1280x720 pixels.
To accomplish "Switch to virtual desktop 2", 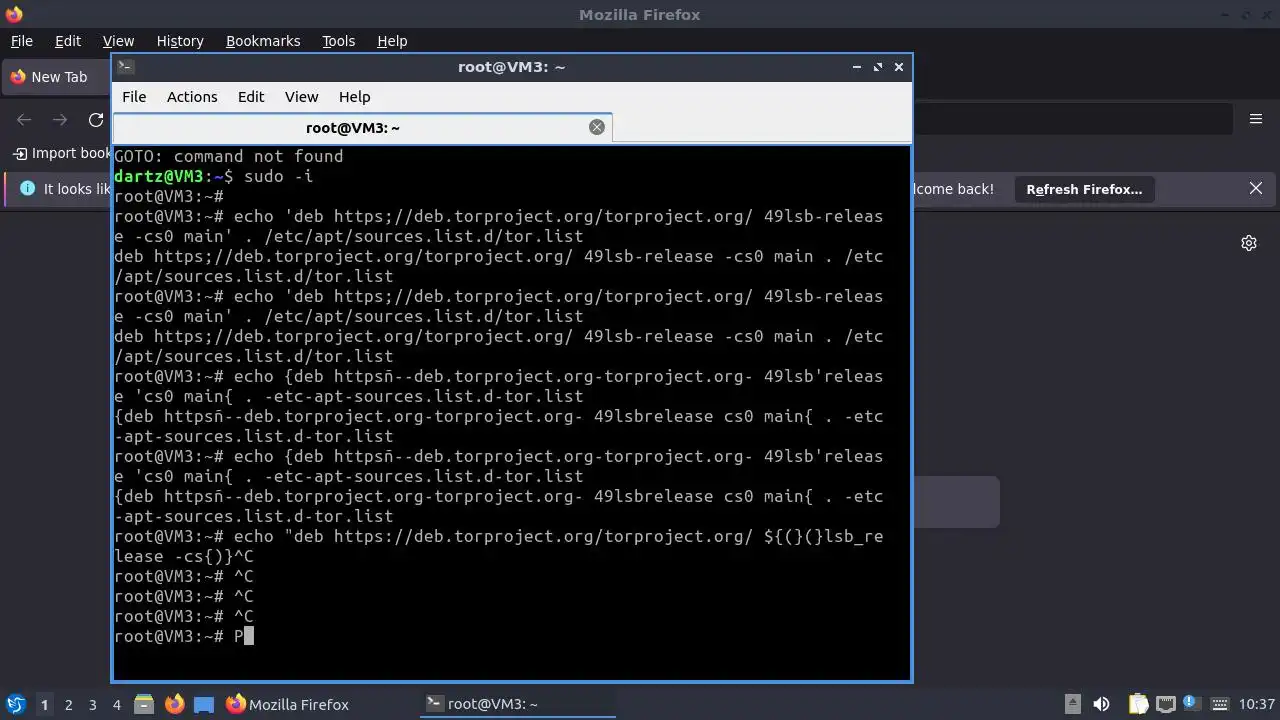I will (x=69, y=704).
